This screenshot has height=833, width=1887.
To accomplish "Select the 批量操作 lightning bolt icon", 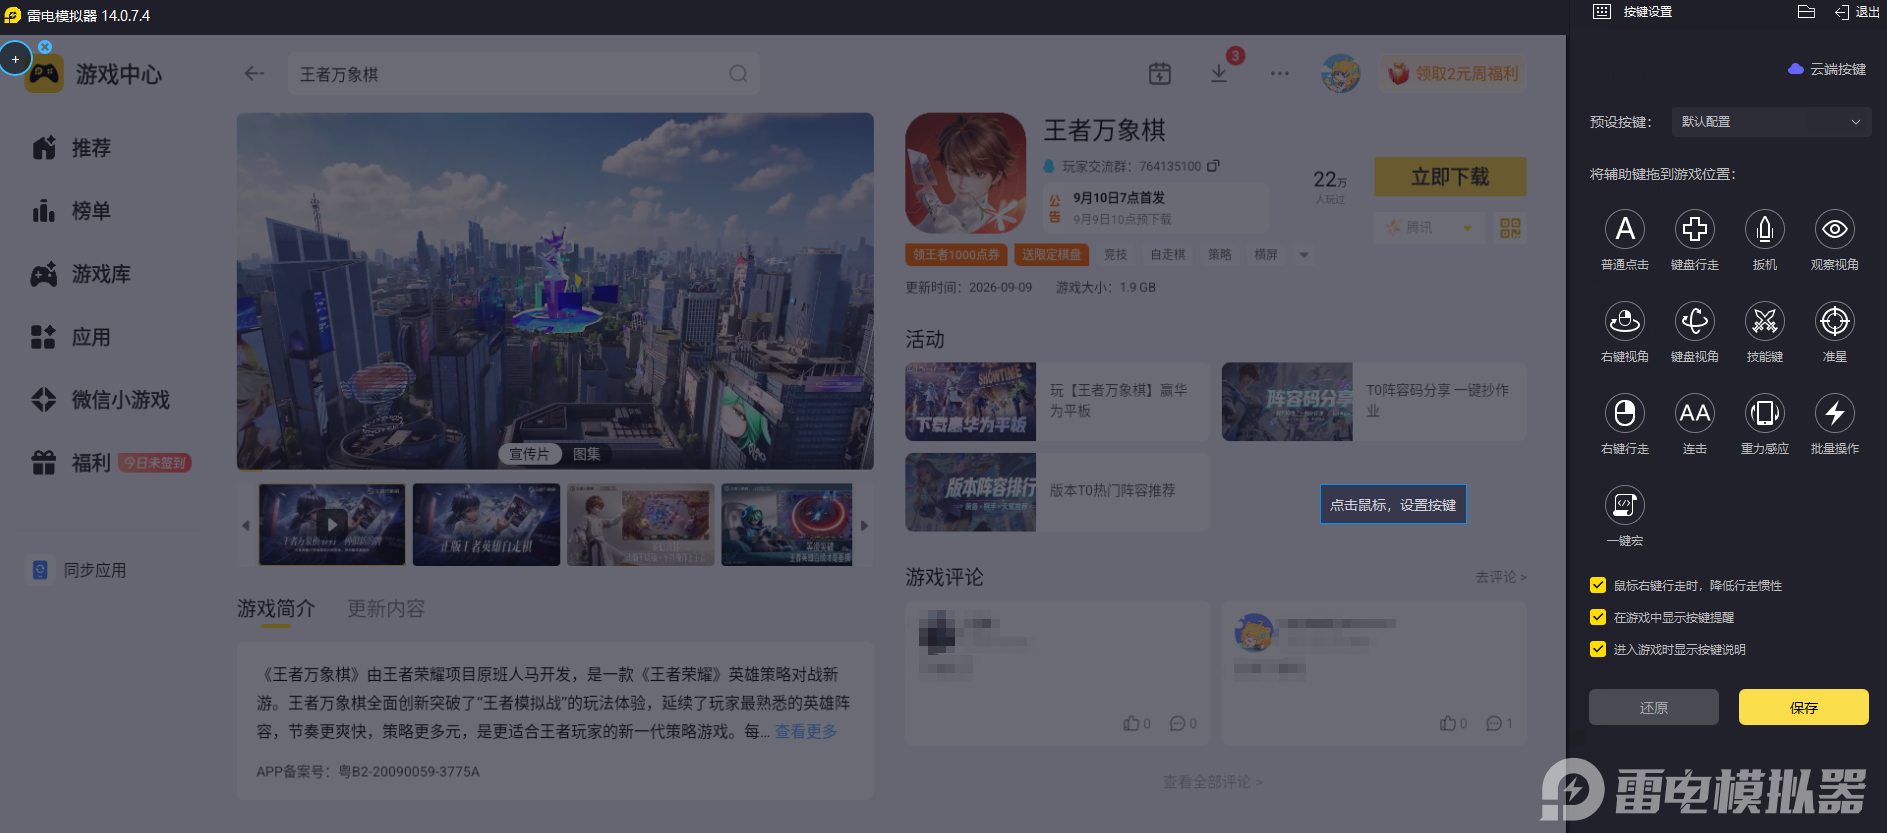I will [x=1835, y=413].
